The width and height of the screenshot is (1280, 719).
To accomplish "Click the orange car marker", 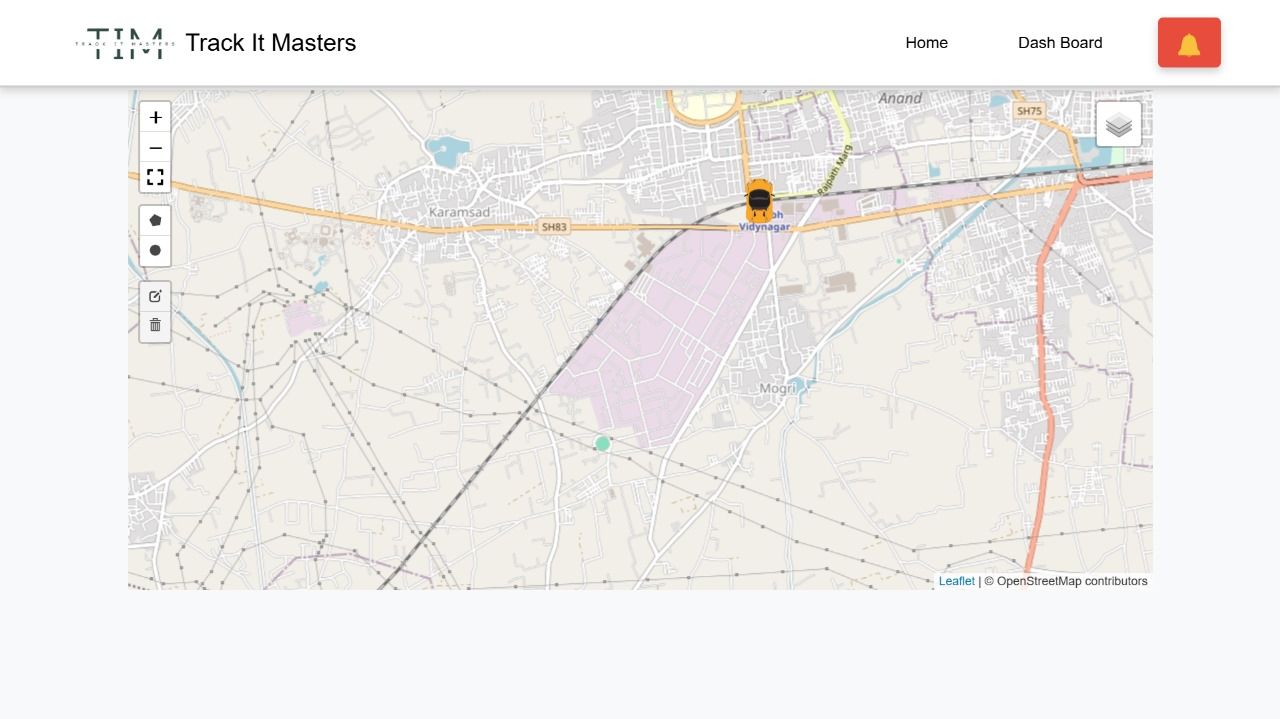I will point(759,201).
